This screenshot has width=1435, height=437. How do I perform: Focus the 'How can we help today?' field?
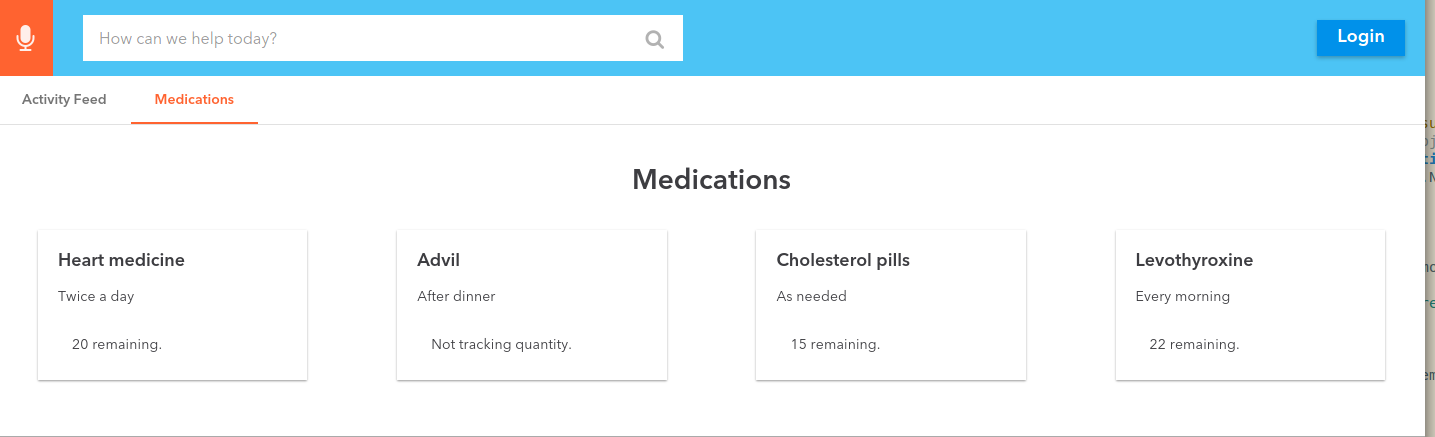[x=360, y=39]
